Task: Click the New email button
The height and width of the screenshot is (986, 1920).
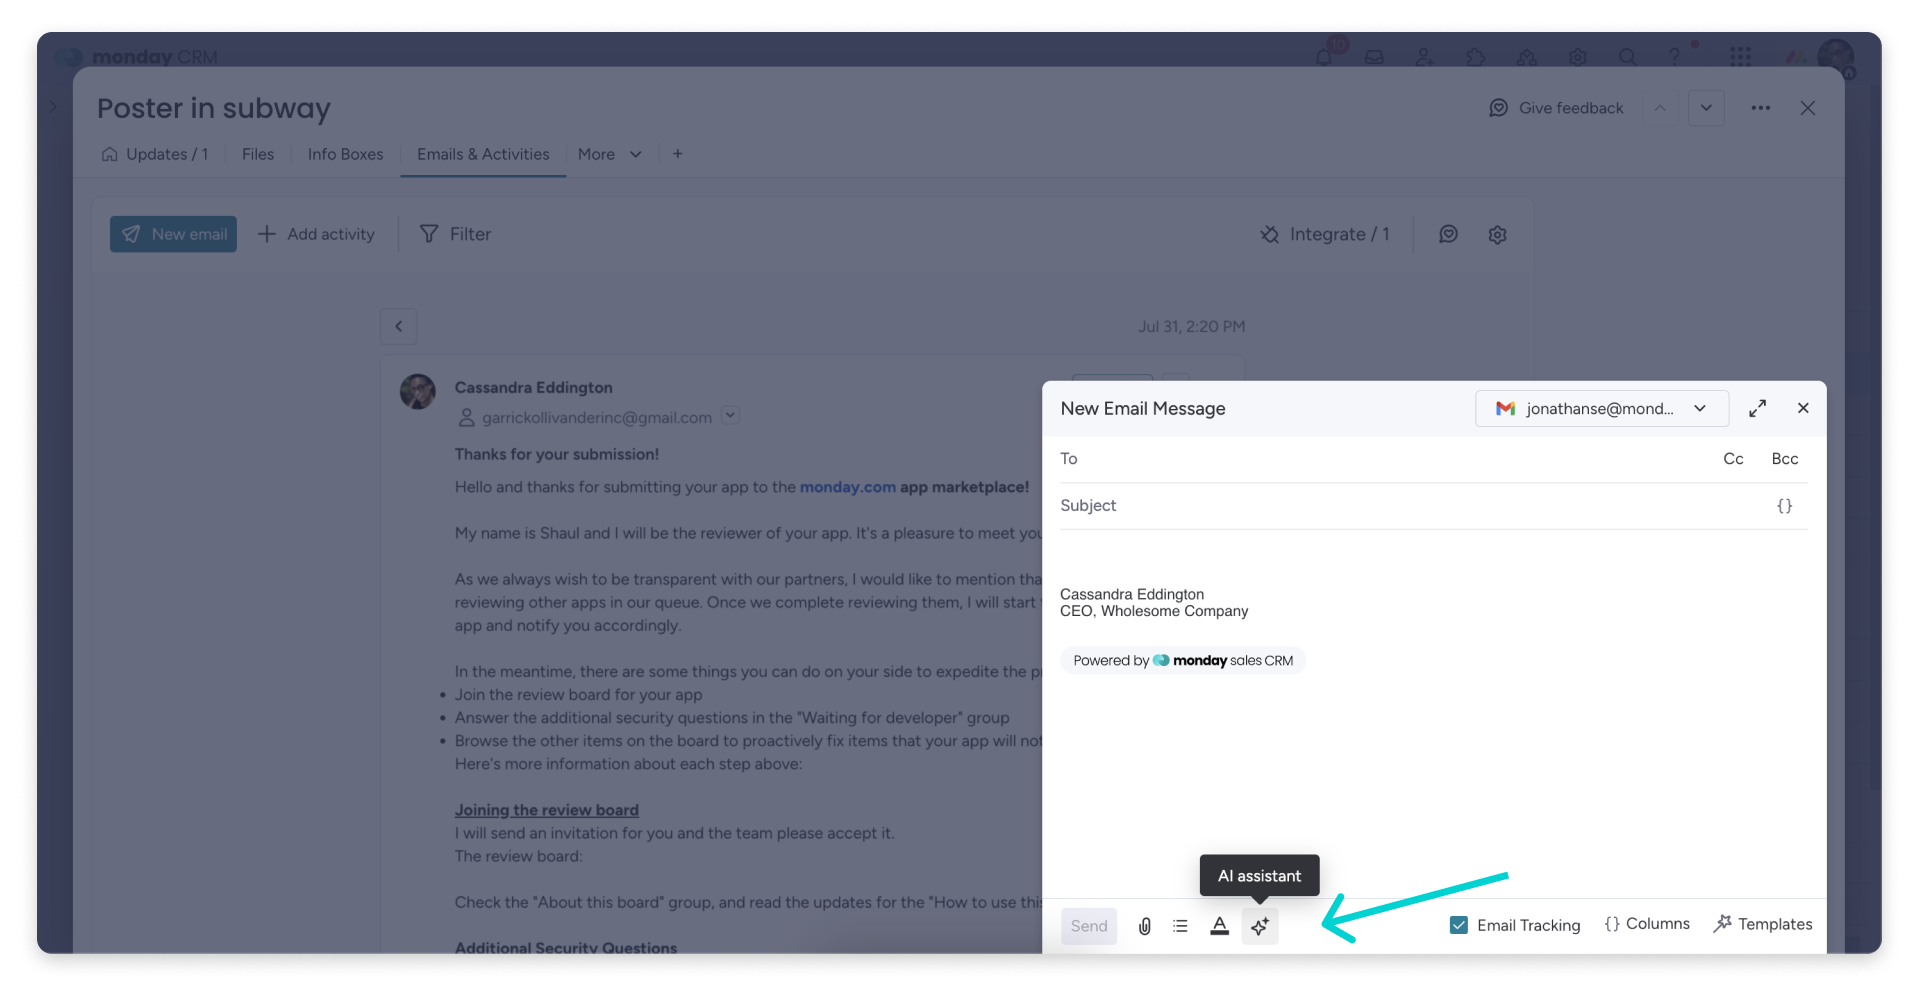Action: (173, 234)
